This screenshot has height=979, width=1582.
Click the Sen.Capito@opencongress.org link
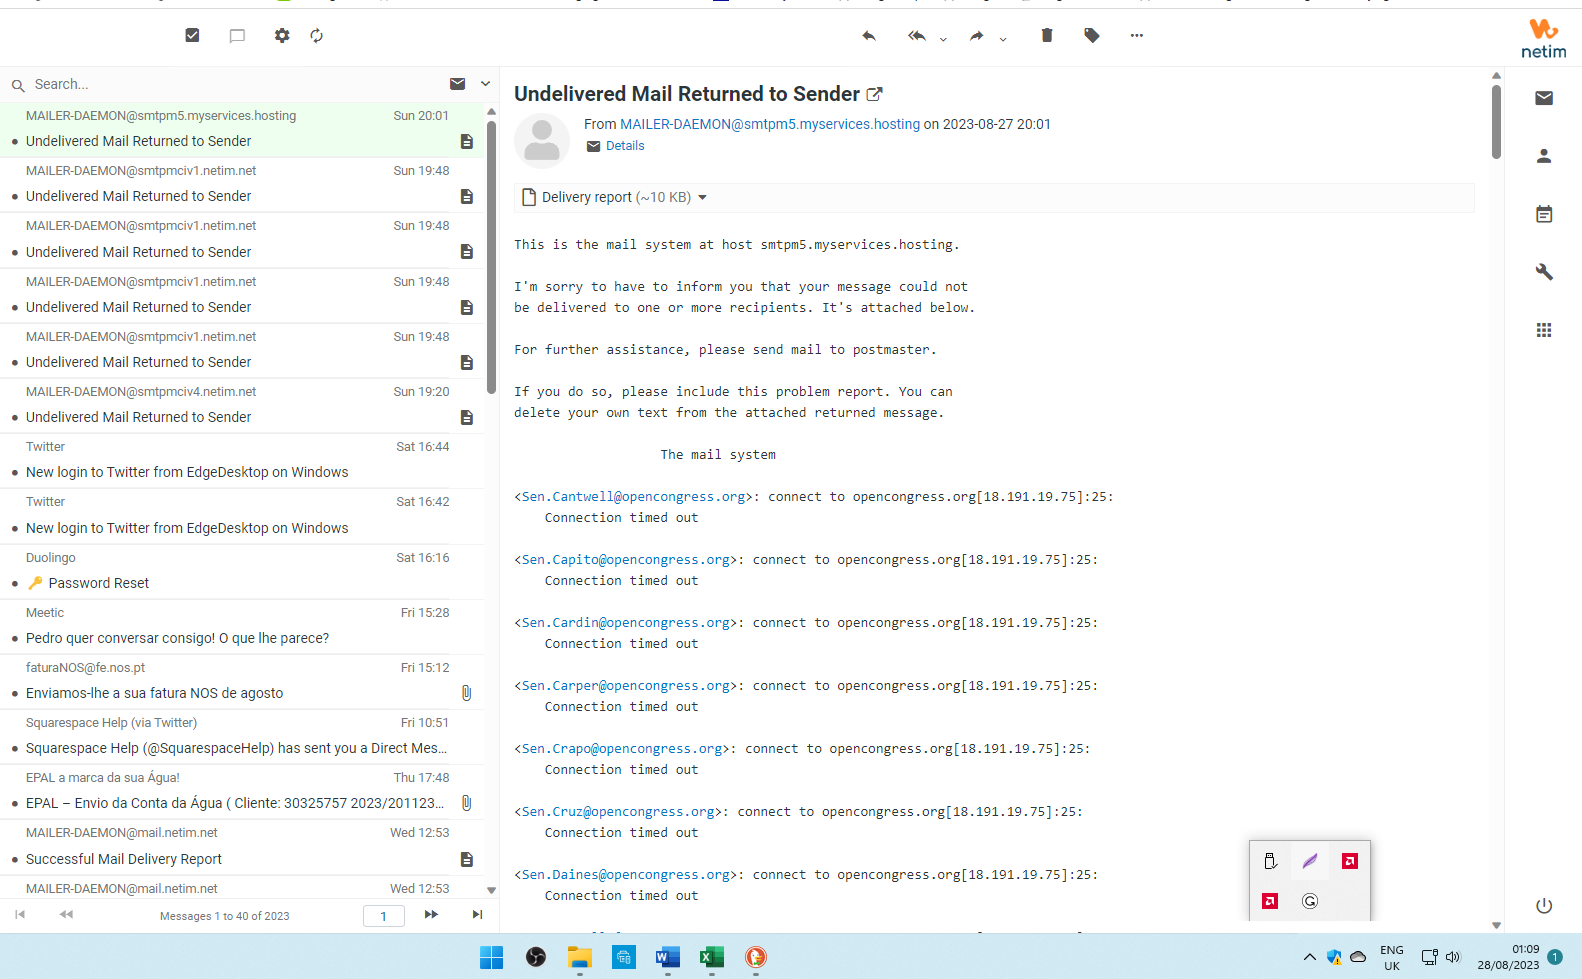626,560
